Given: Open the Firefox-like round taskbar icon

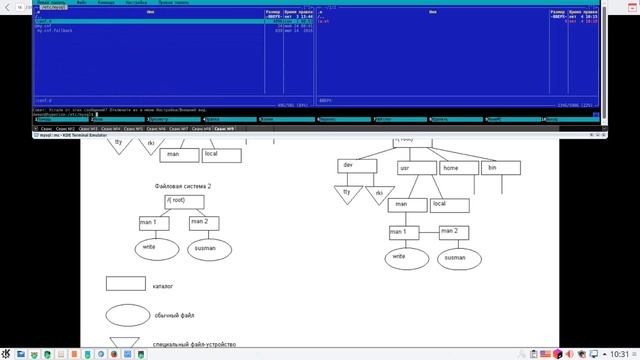Looking at the screenshot, I should [114, 354].
